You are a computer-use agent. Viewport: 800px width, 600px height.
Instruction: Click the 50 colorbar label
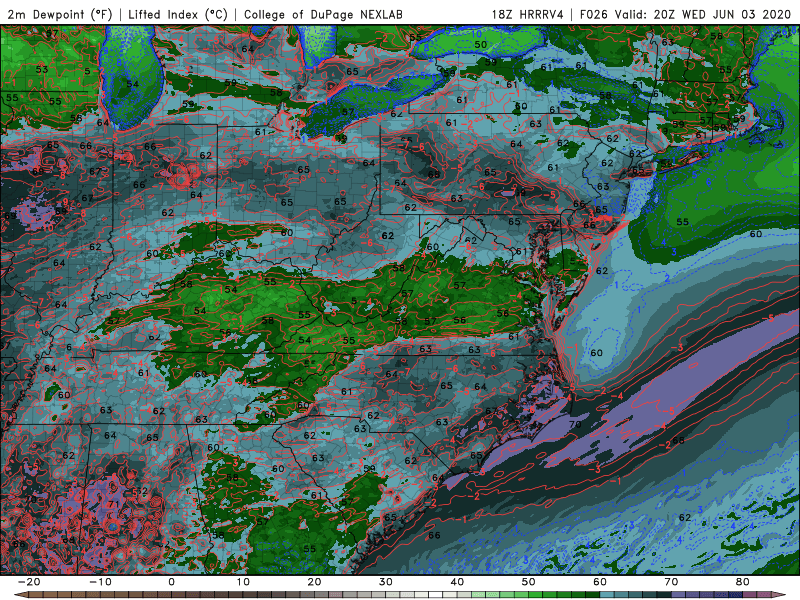click(x=529, y=582)
